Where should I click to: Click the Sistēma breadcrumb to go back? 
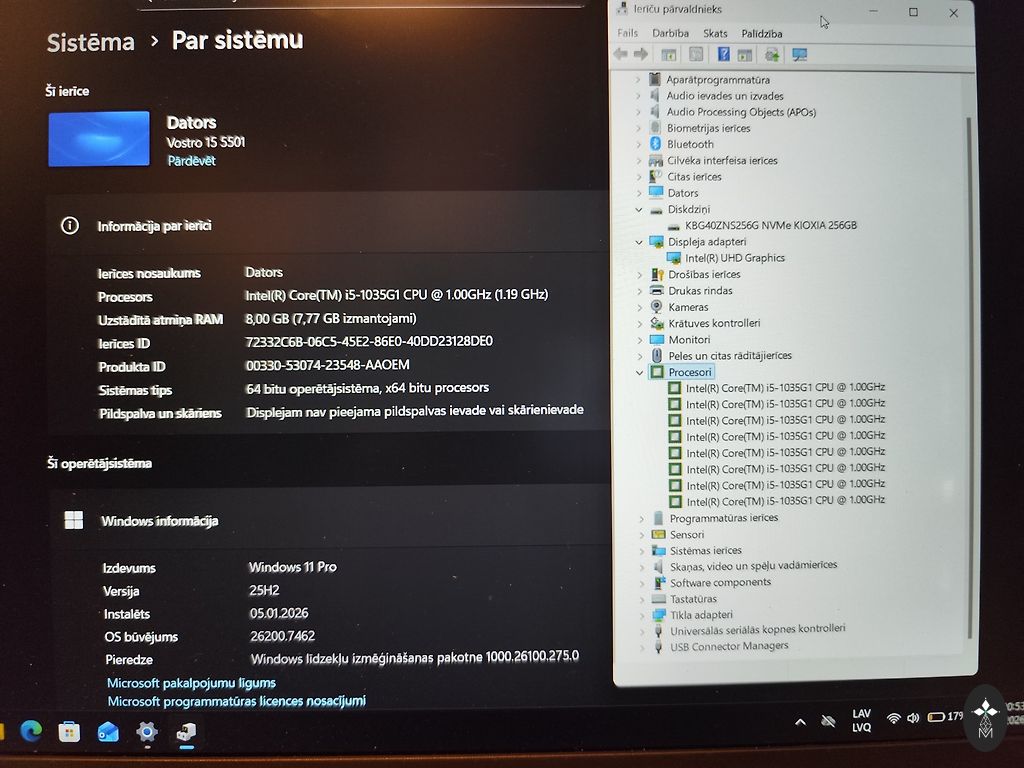tap(90, 42)
